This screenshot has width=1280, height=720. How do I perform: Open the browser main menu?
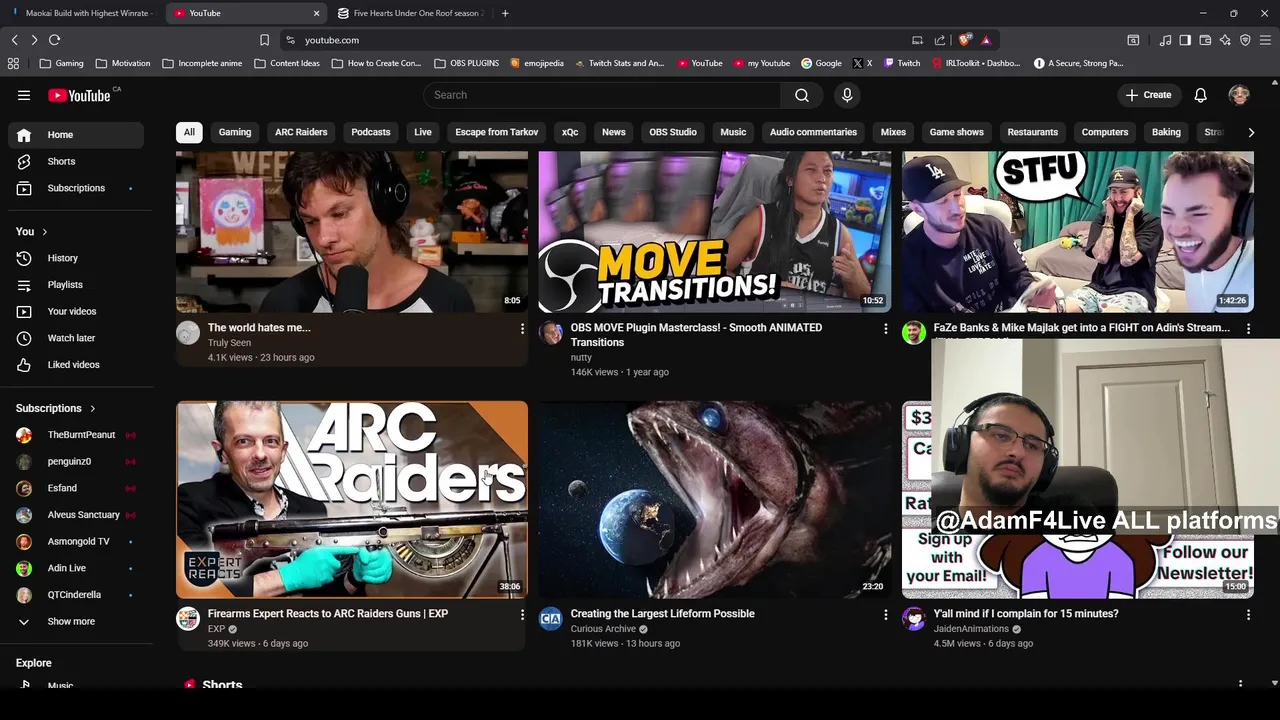coord(1265,40)
